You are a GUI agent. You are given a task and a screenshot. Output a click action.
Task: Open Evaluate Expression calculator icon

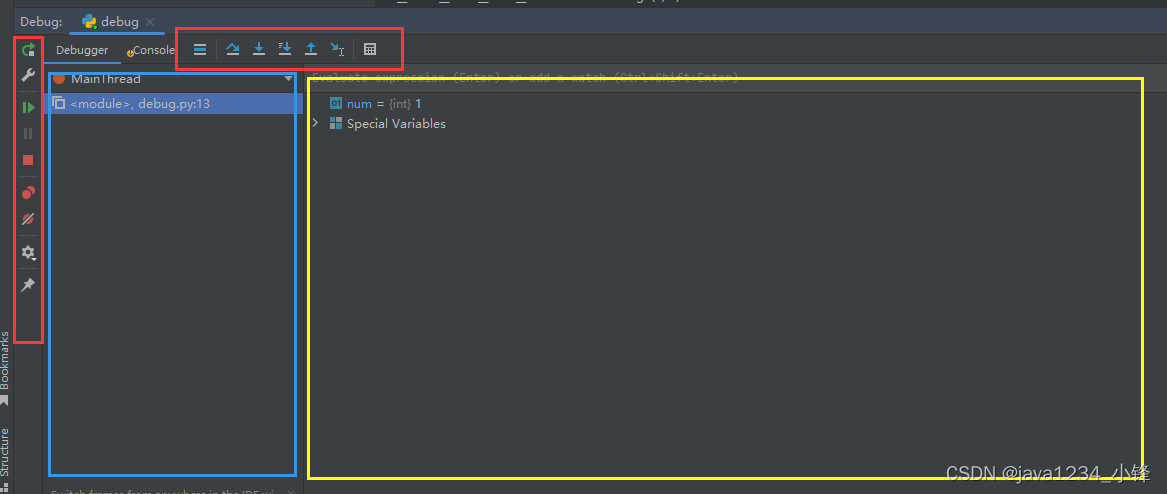370,50
